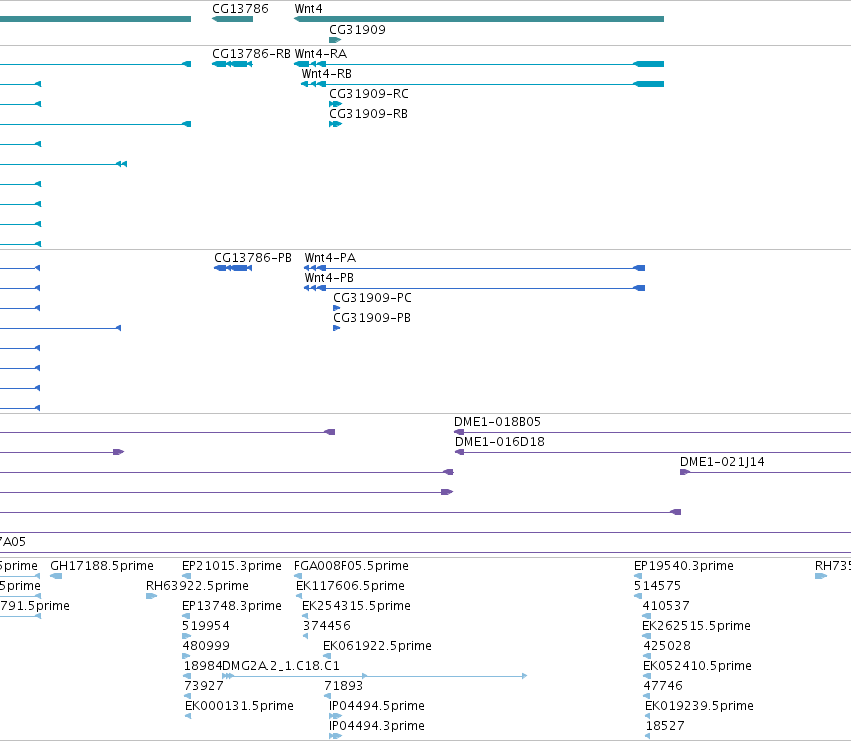The width and height of the screenshot is (851, 741).
Task: Click the EK019239.5prime EST label
Action: tap(699, 706)
